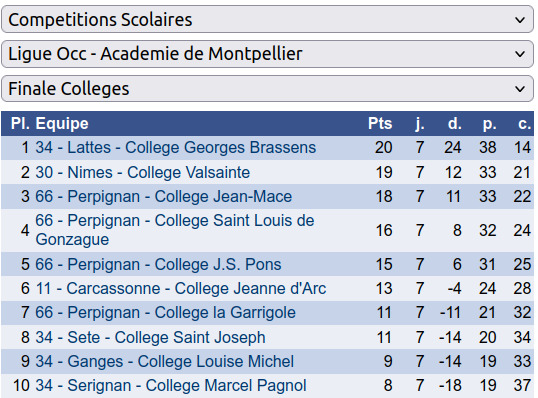Click the chevron arrow of Competitions Scolaires
Screen dimensions: 538x398
(x=520, y=20)
